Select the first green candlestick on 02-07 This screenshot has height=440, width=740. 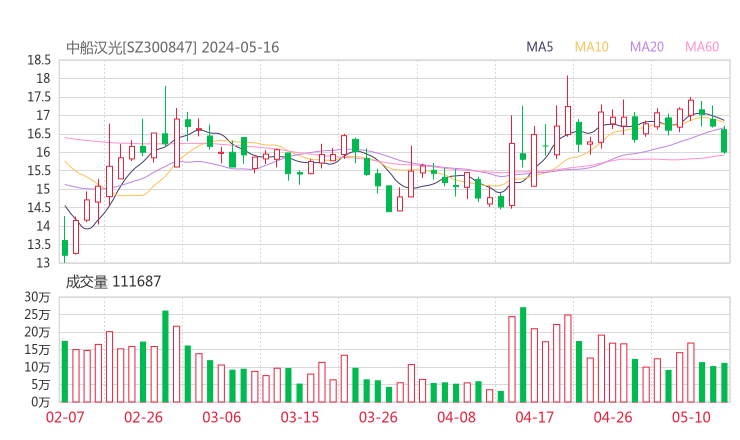click(x=65, y=248)
